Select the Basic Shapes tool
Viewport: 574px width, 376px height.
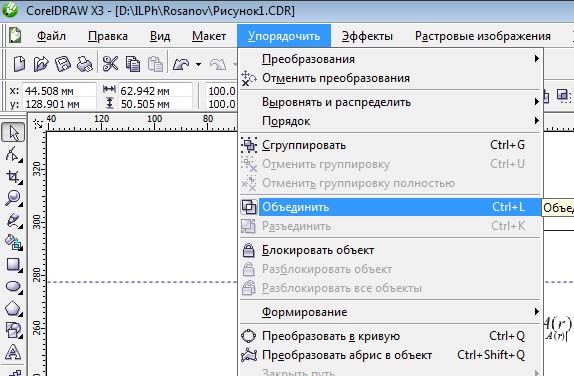click(x=13, y=330)
